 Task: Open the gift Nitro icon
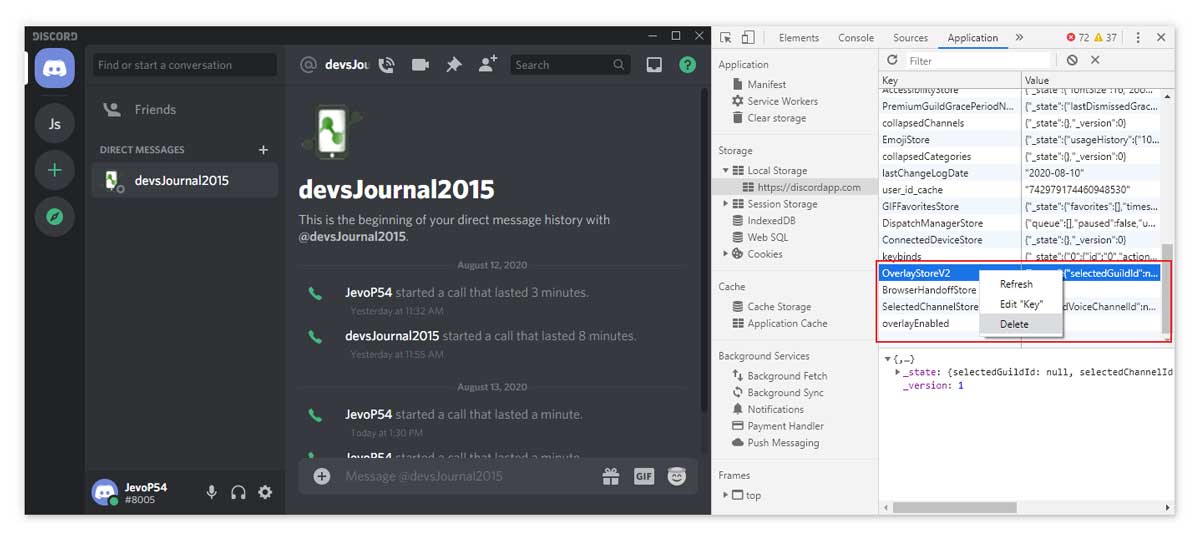coord(610,477)
